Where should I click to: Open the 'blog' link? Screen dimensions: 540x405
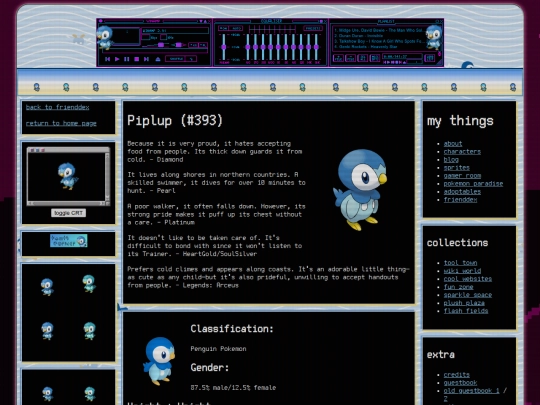[x=451, y=159]
